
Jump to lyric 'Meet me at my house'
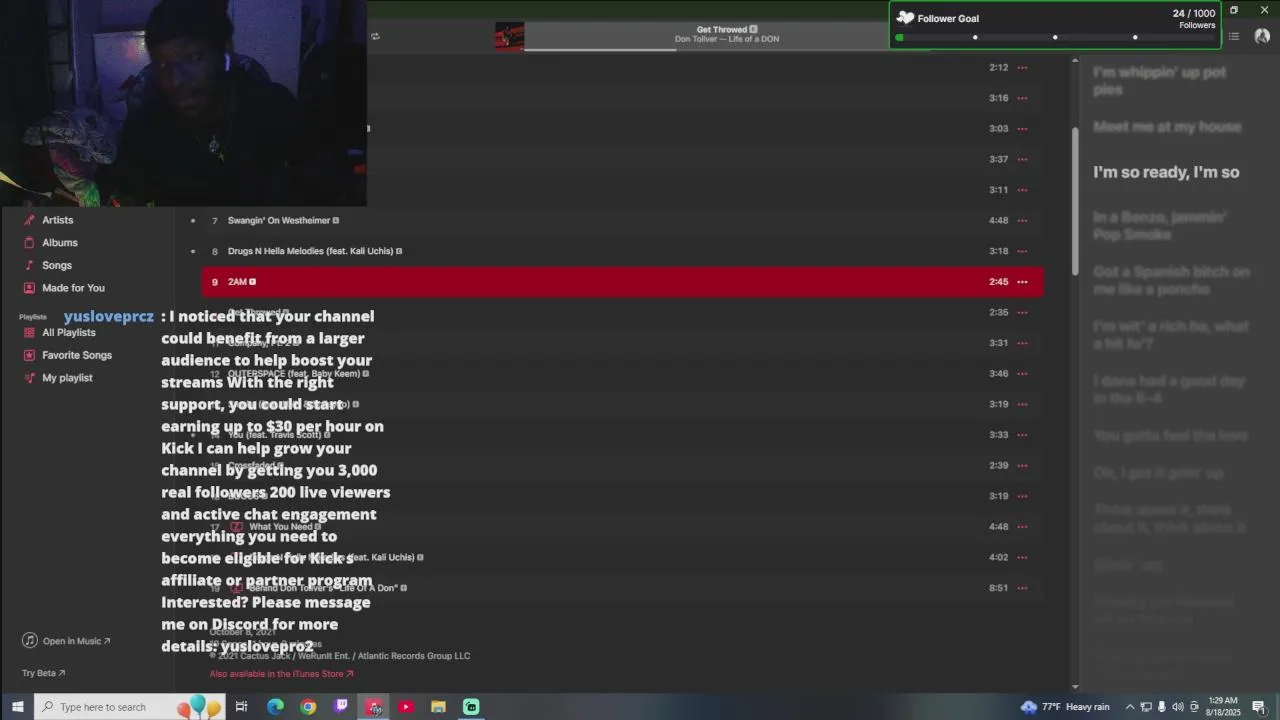click(1167, 127)
